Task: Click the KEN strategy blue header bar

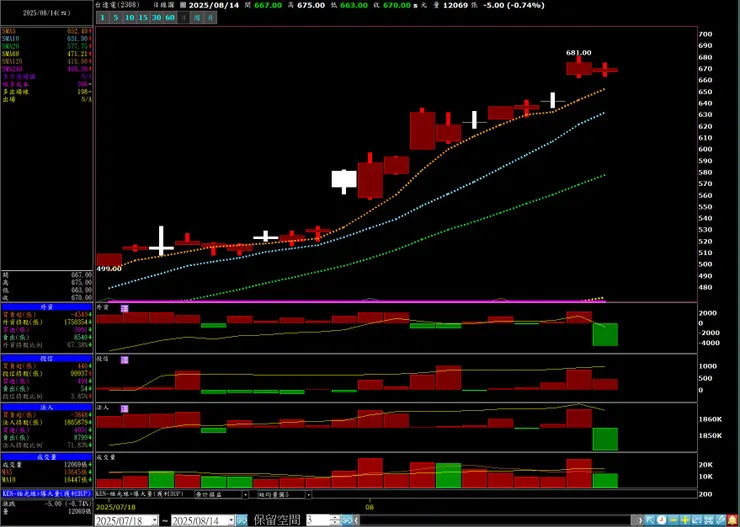Action: pos(47,494)
